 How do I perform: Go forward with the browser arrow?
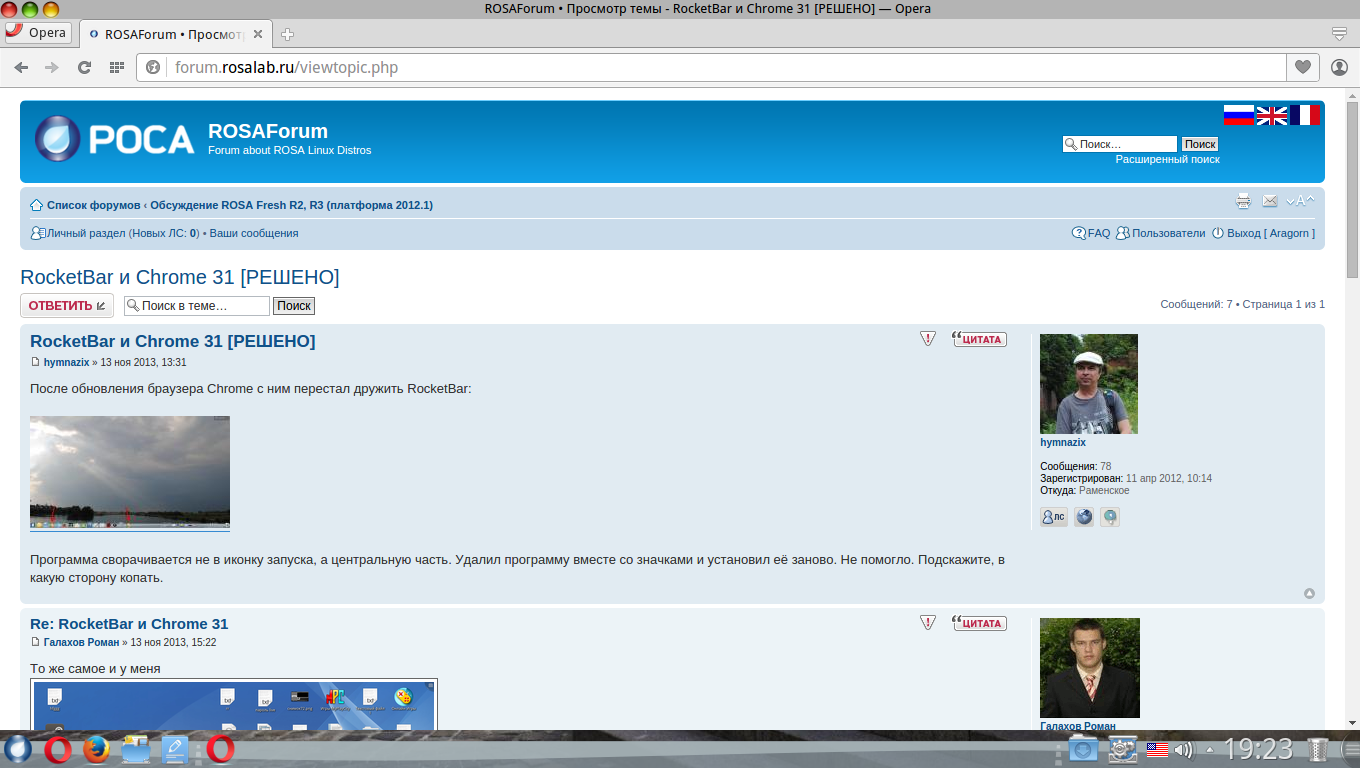52,67
